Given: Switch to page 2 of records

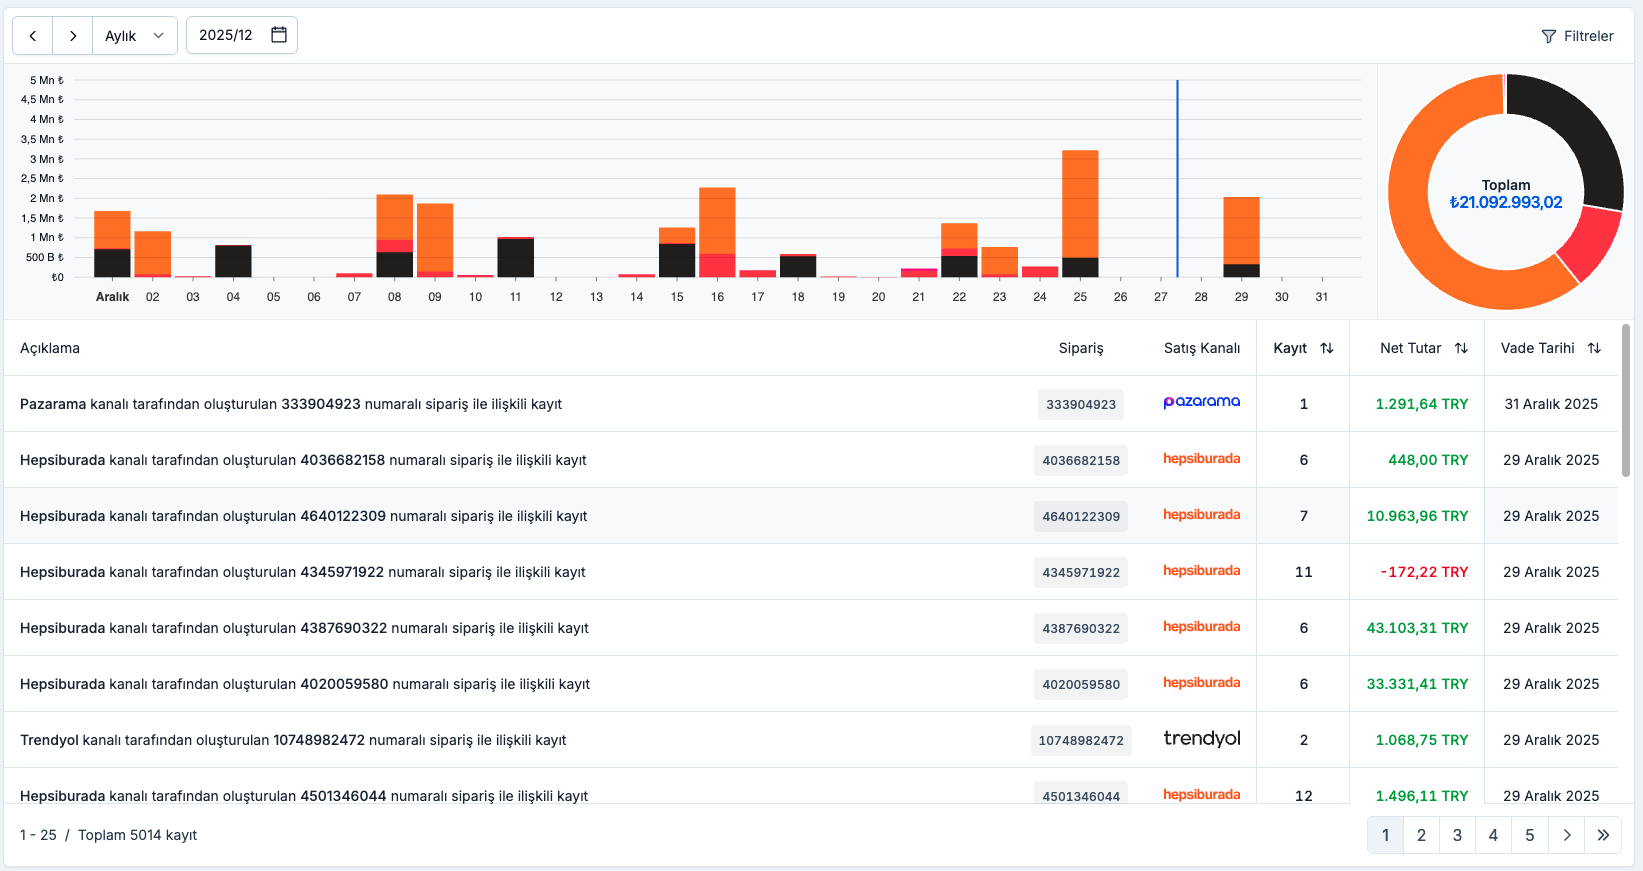Looking at the screenshot, I should pos(1421,835).
